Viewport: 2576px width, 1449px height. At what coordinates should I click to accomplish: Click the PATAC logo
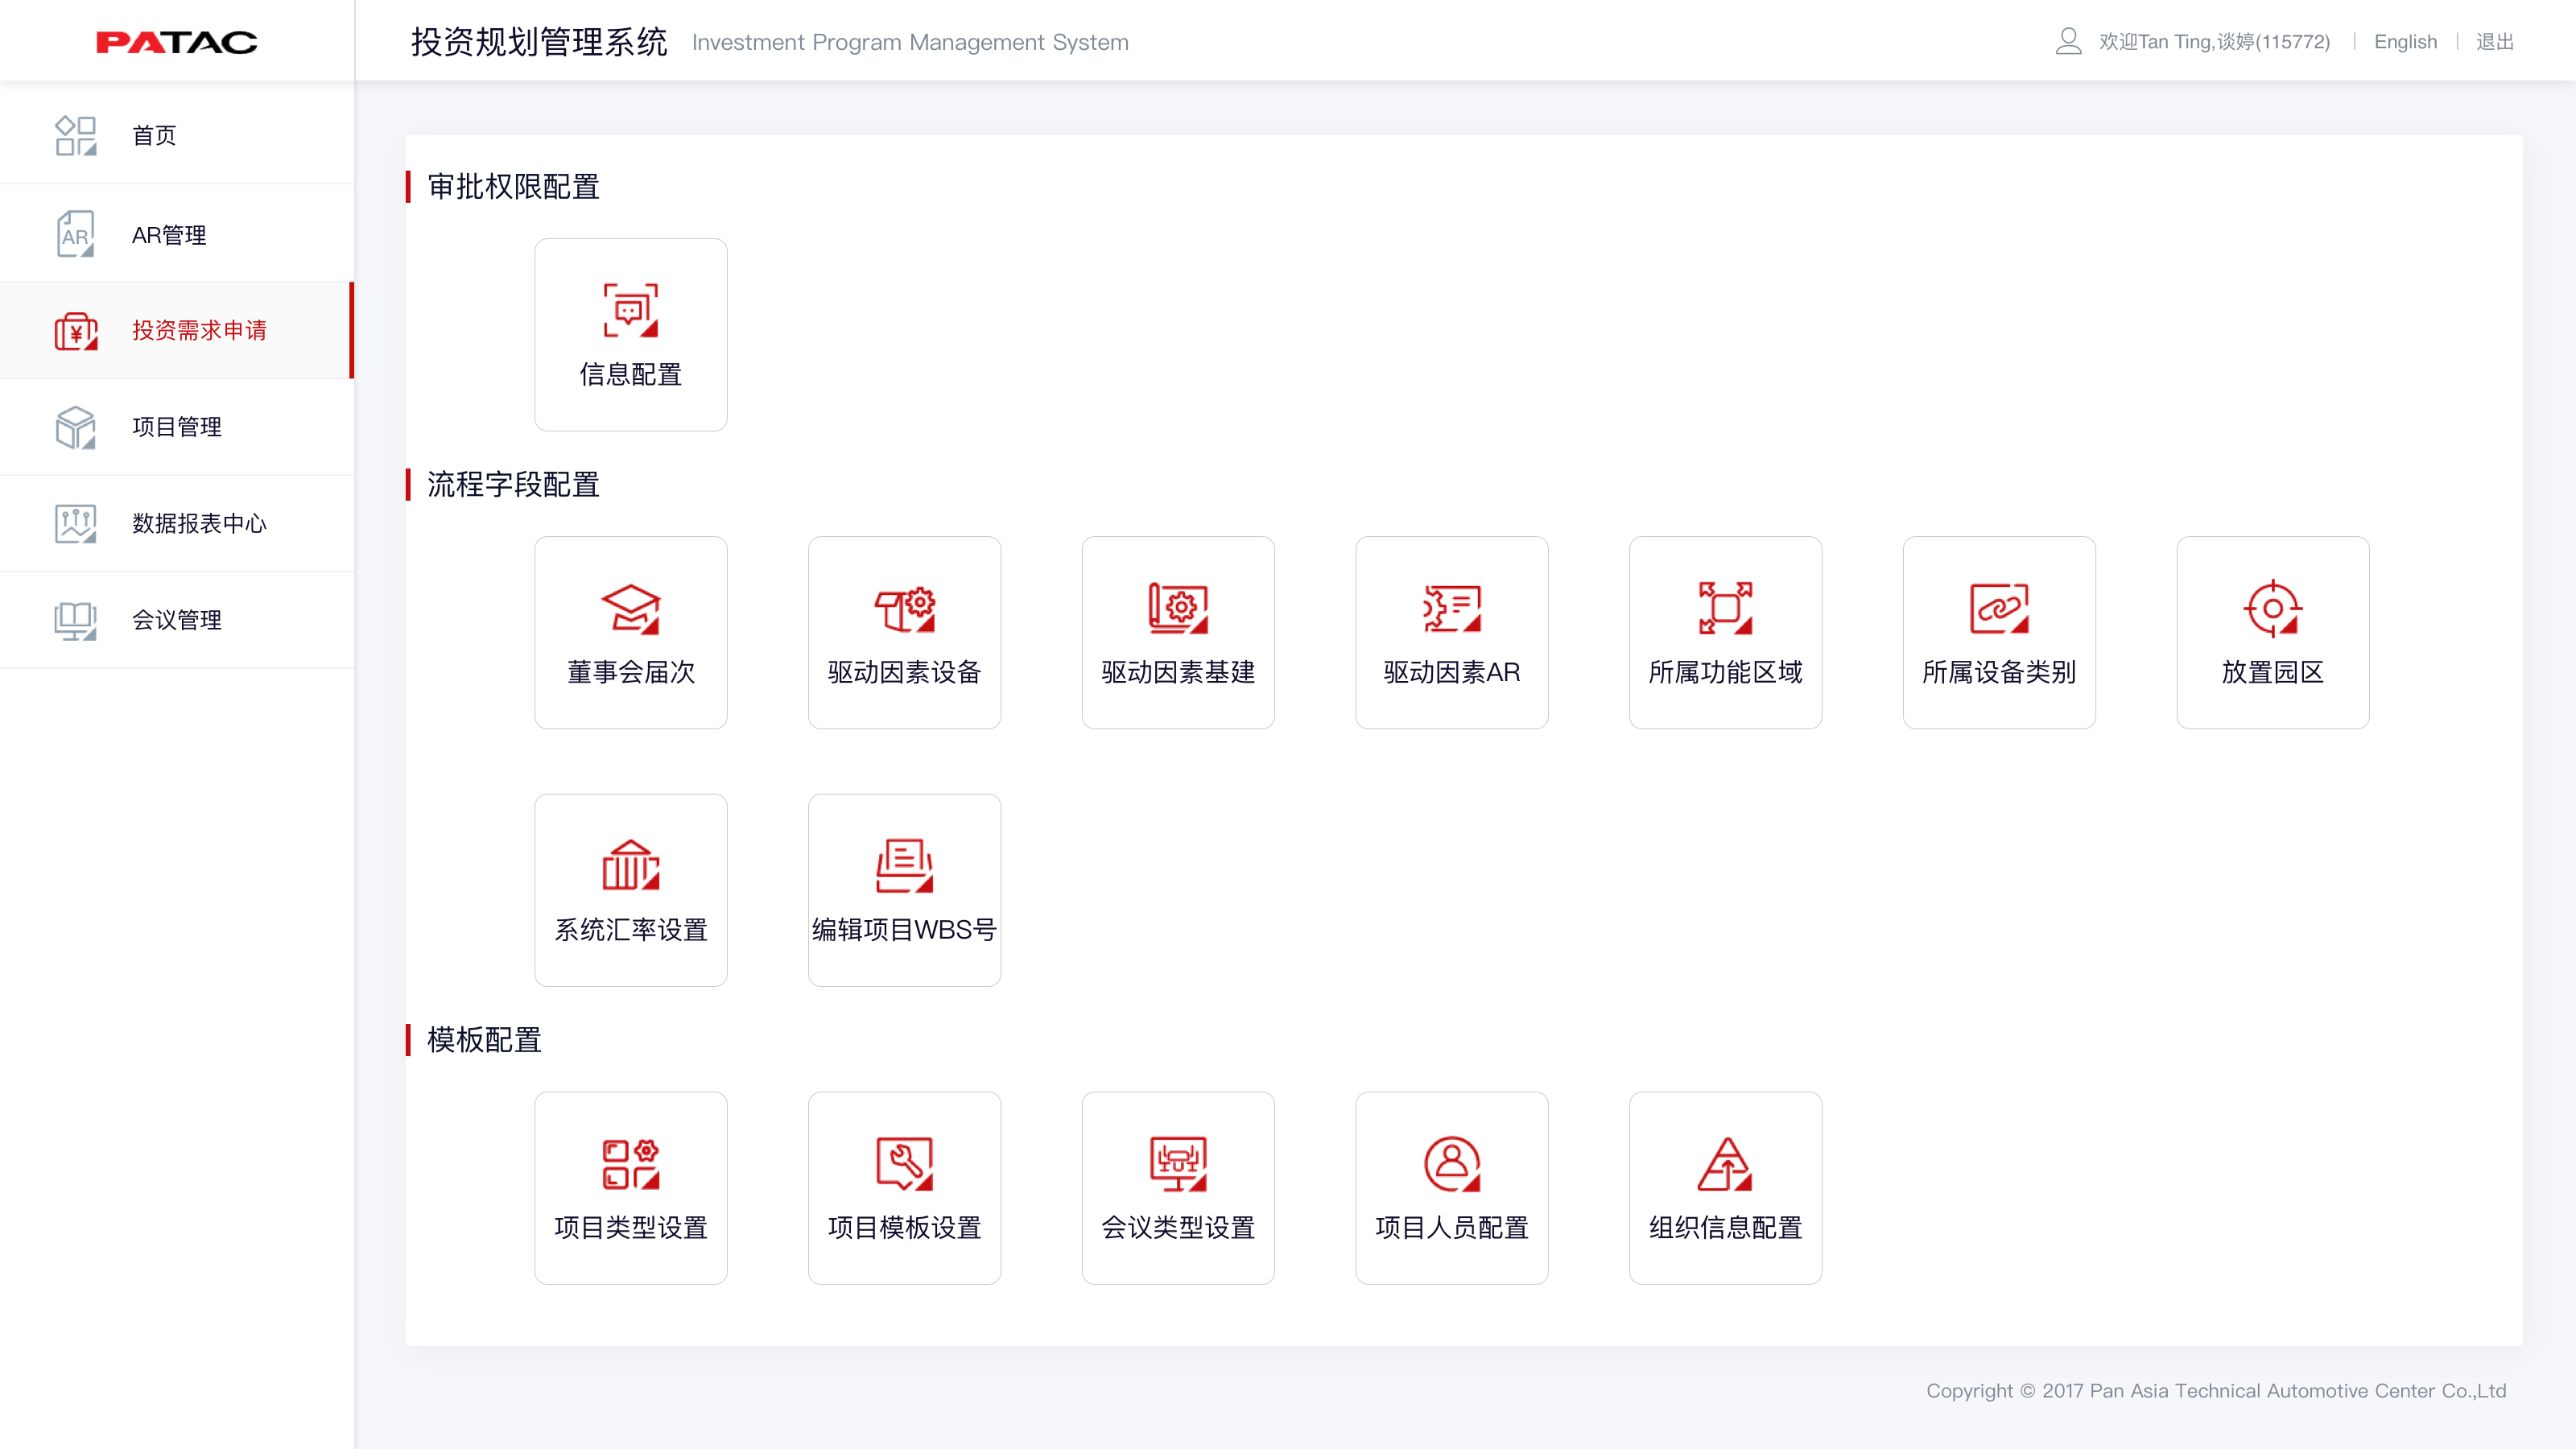(x=176, y=41)
